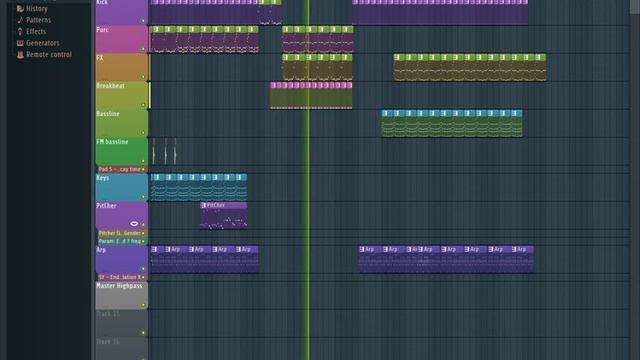640x360 pixels.
Task: Mute the Perc track with its green dot
Action: [143, 49]
